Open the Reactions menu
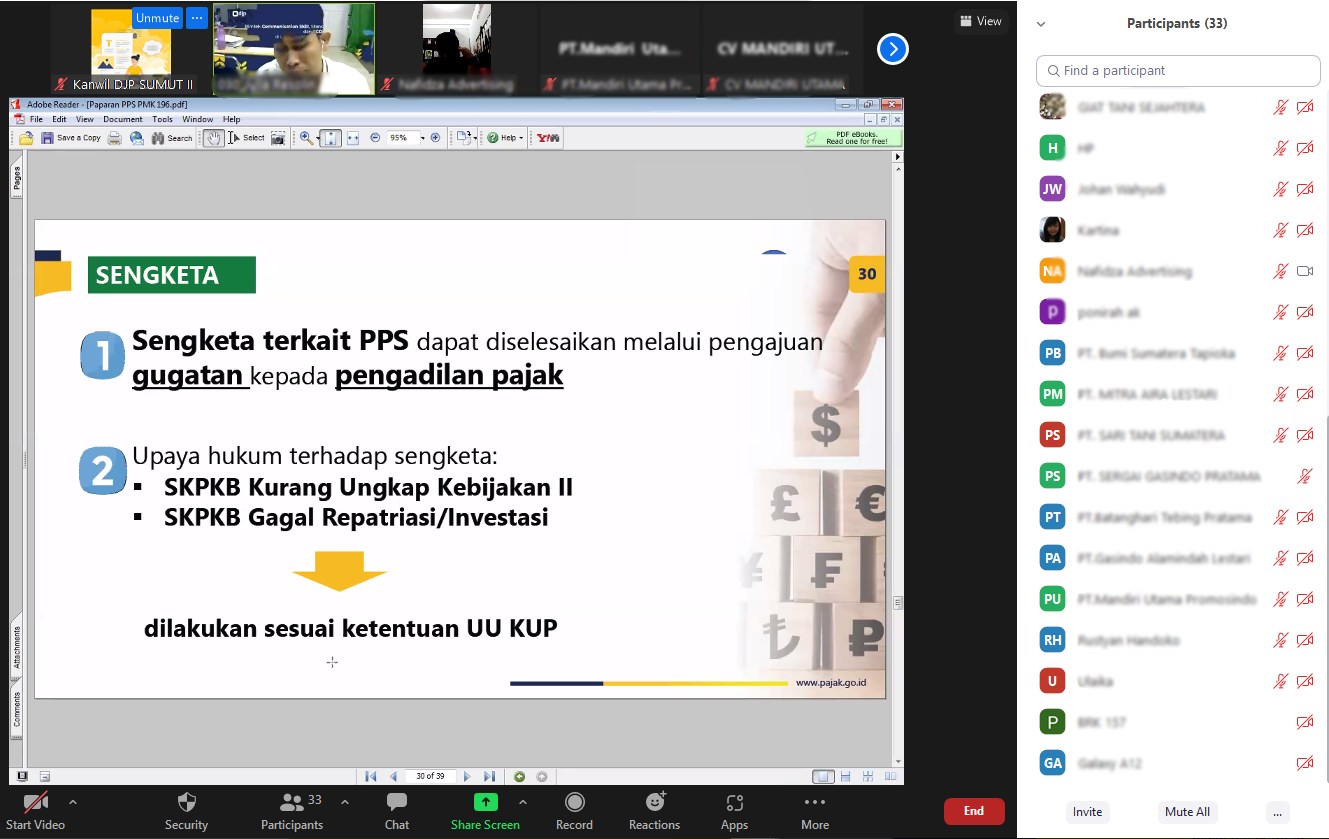Viewport: 1329px width, 839px height. pyautogui.click(x=655, y=802)
